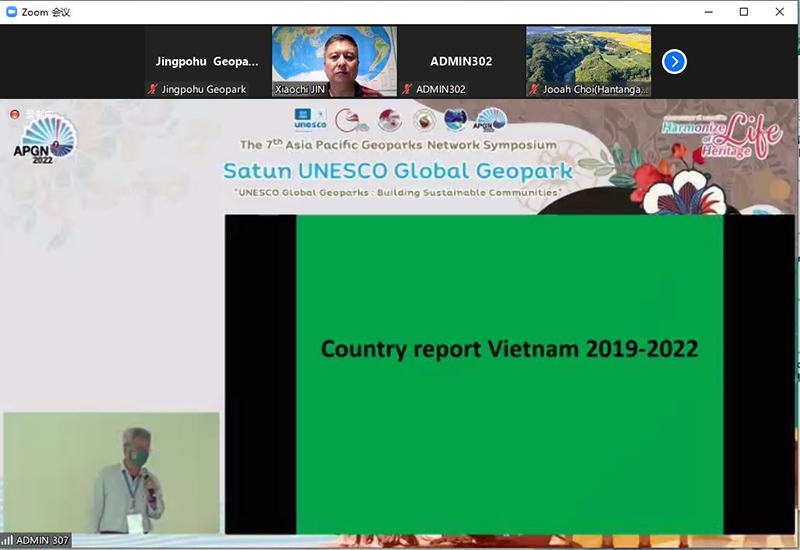Select Jooah Choi's landscape video thumbnail
This screenshot has height=550, width=800.
[588, 55]
